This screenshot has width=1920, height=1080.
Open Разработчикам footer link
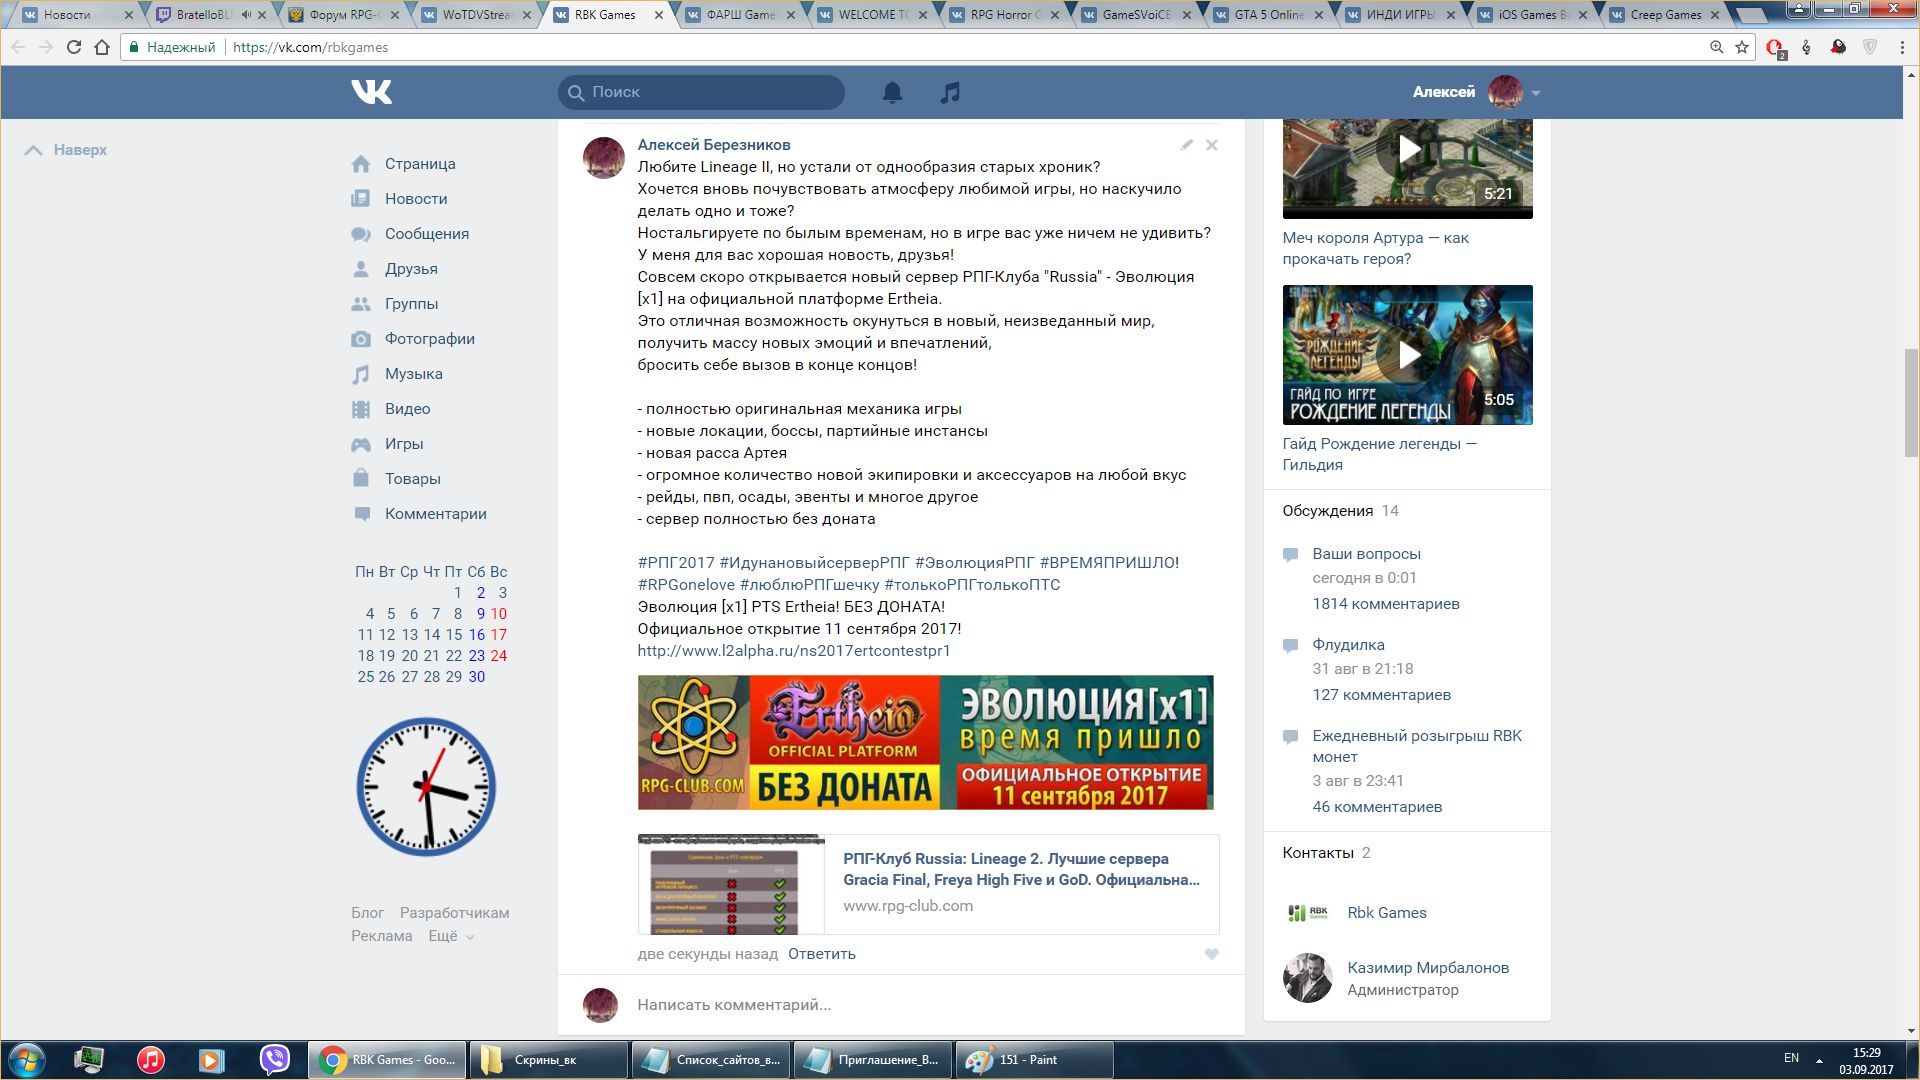[454, 913]
